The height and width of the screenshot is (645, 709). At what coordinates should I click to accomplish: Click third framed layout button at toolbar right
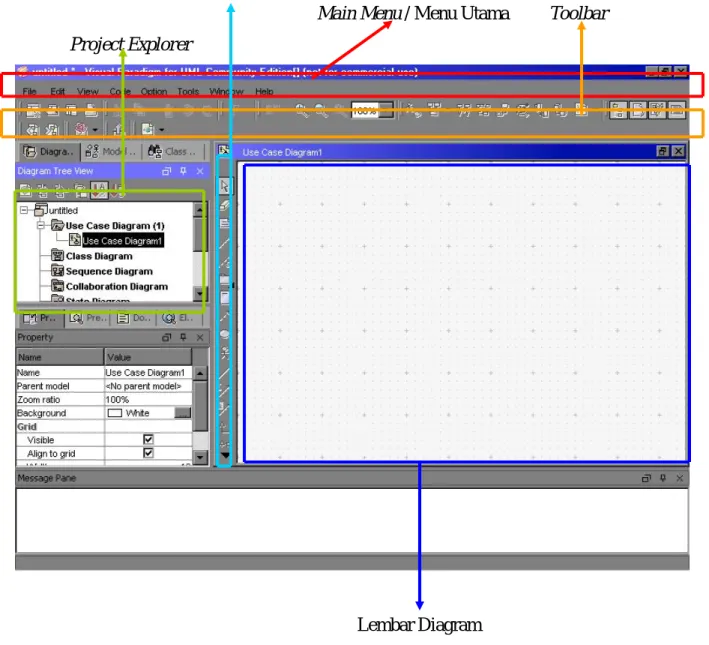point(657,110)
